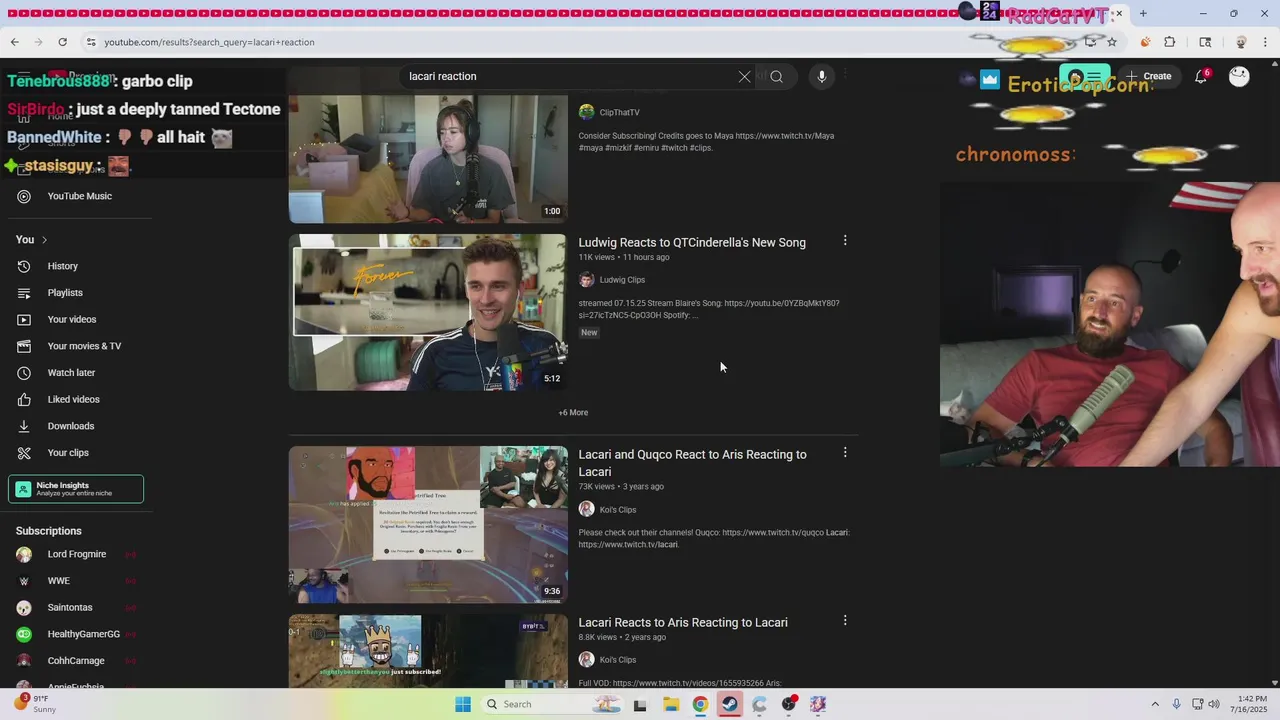Open 'Ludwig Reacts to QTCinderella's New Song' title
This screenshot has width=1280, height=720.
point(692,243)
